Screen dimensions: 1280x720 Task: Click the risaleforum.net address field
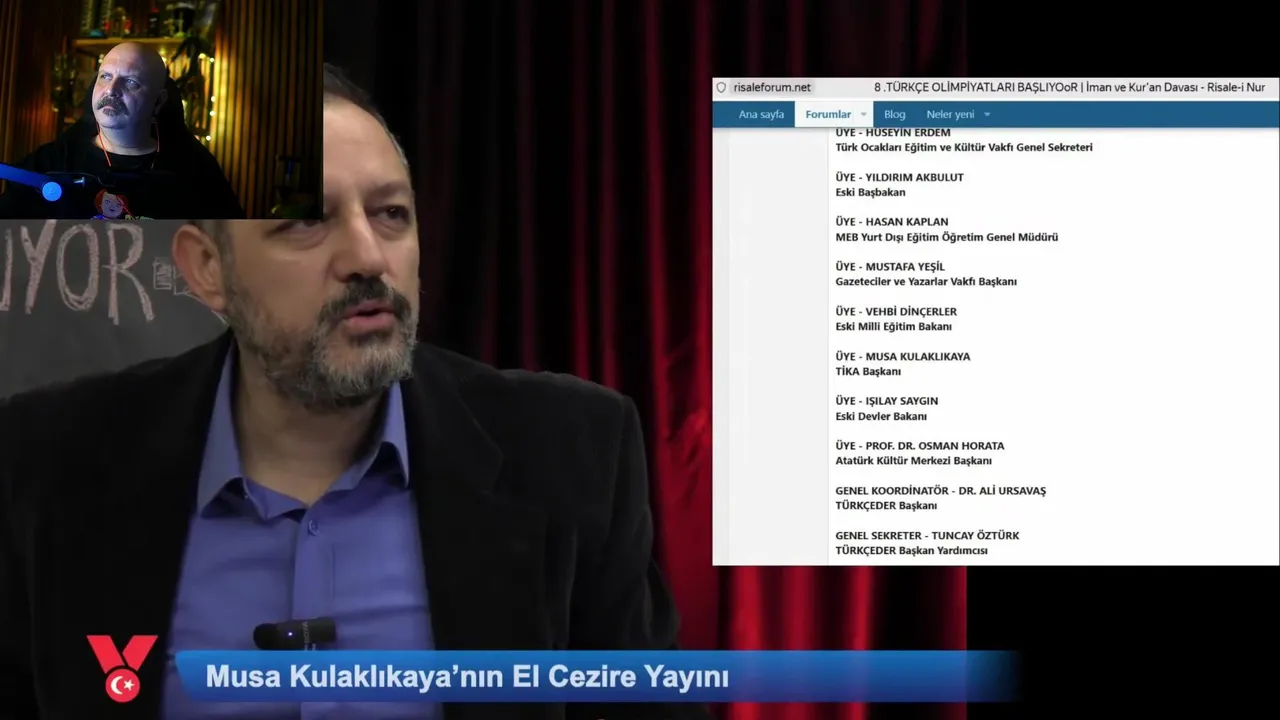tap(772, 87)
